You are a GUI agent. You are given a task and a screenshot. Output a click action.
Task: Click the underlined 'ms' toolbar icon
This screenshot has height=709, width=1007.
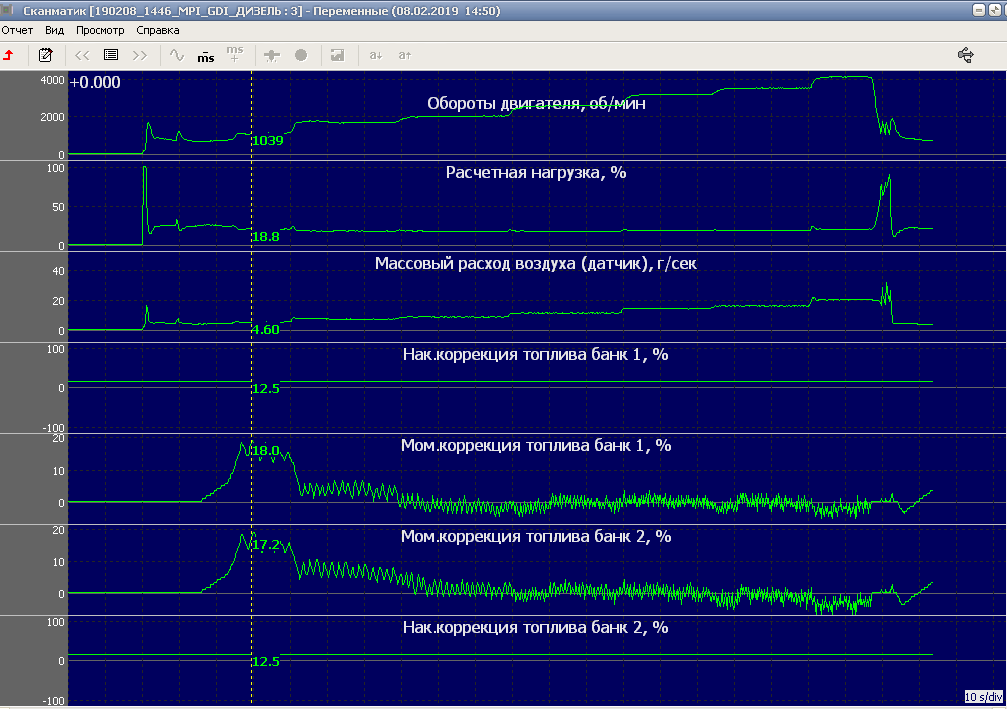205,56
